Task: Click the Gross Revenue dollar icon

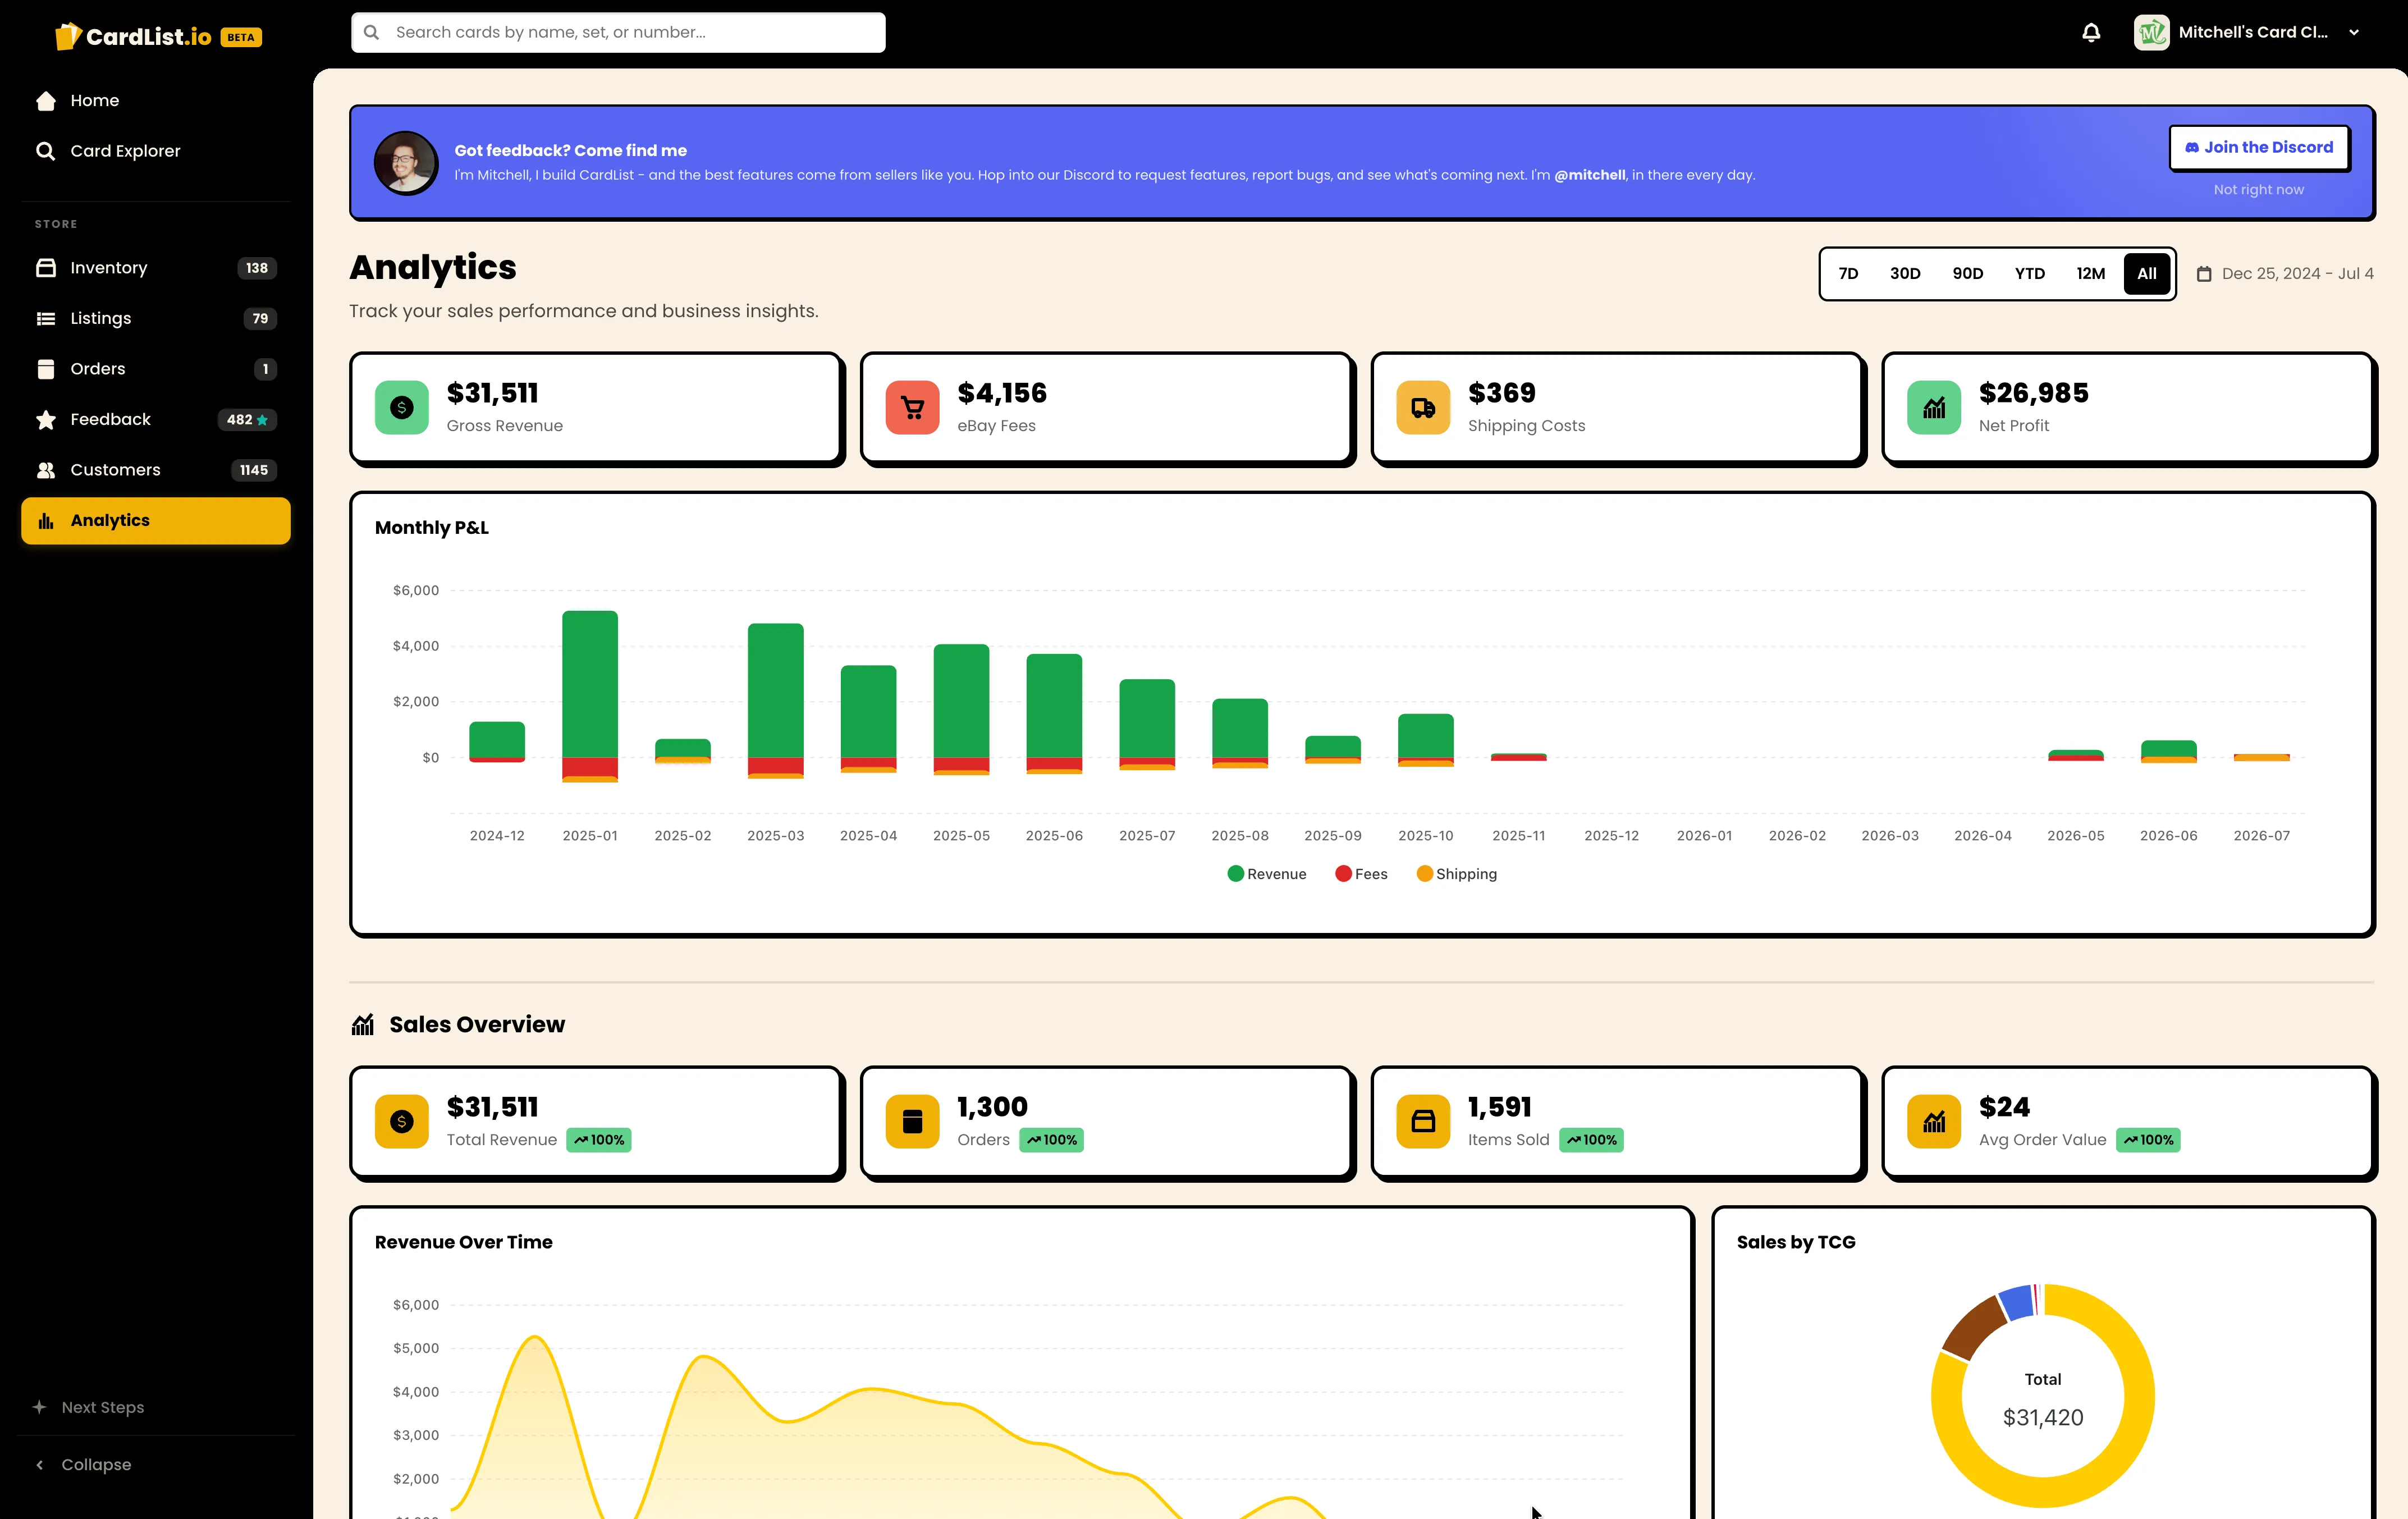Action: (402, 407)
